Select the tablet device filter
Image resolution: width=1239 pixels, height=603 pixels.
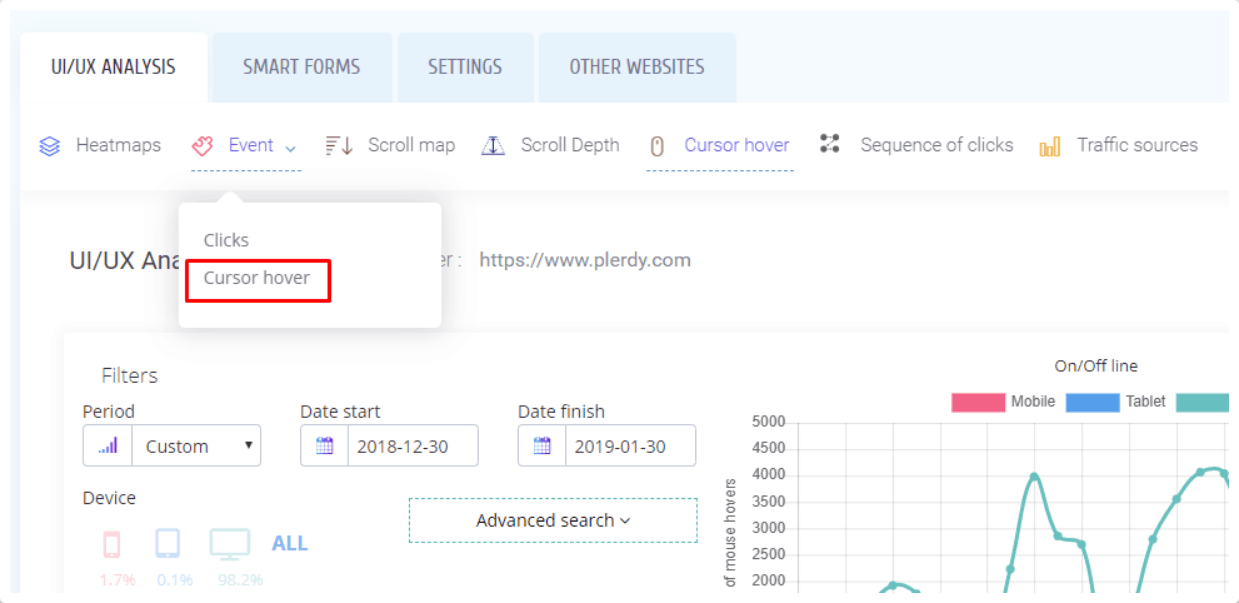167,544
